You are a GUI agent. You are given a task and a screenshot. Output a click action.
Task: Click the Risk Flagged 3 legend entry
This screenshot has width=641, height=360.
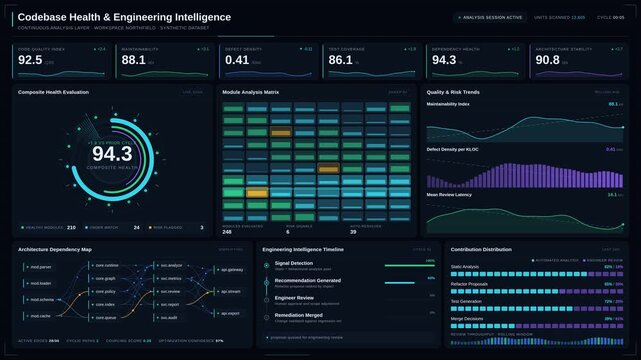pos(176,228)
